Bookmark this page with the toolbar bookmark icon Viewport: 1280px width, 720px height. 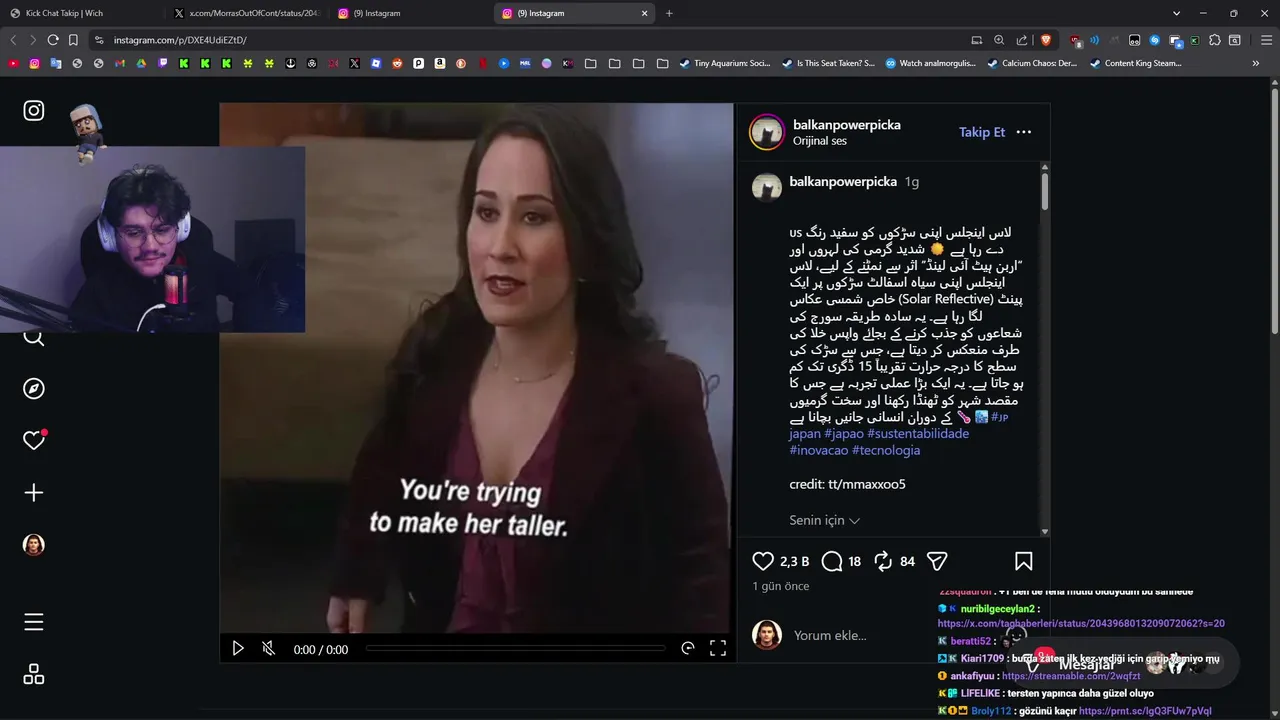tap(73, 40)
